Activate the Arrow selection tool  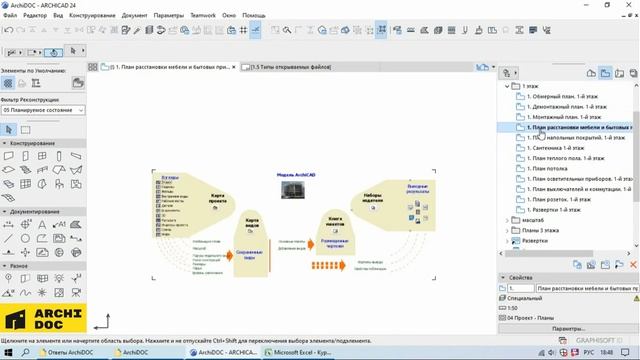click(x=9, y=130)
